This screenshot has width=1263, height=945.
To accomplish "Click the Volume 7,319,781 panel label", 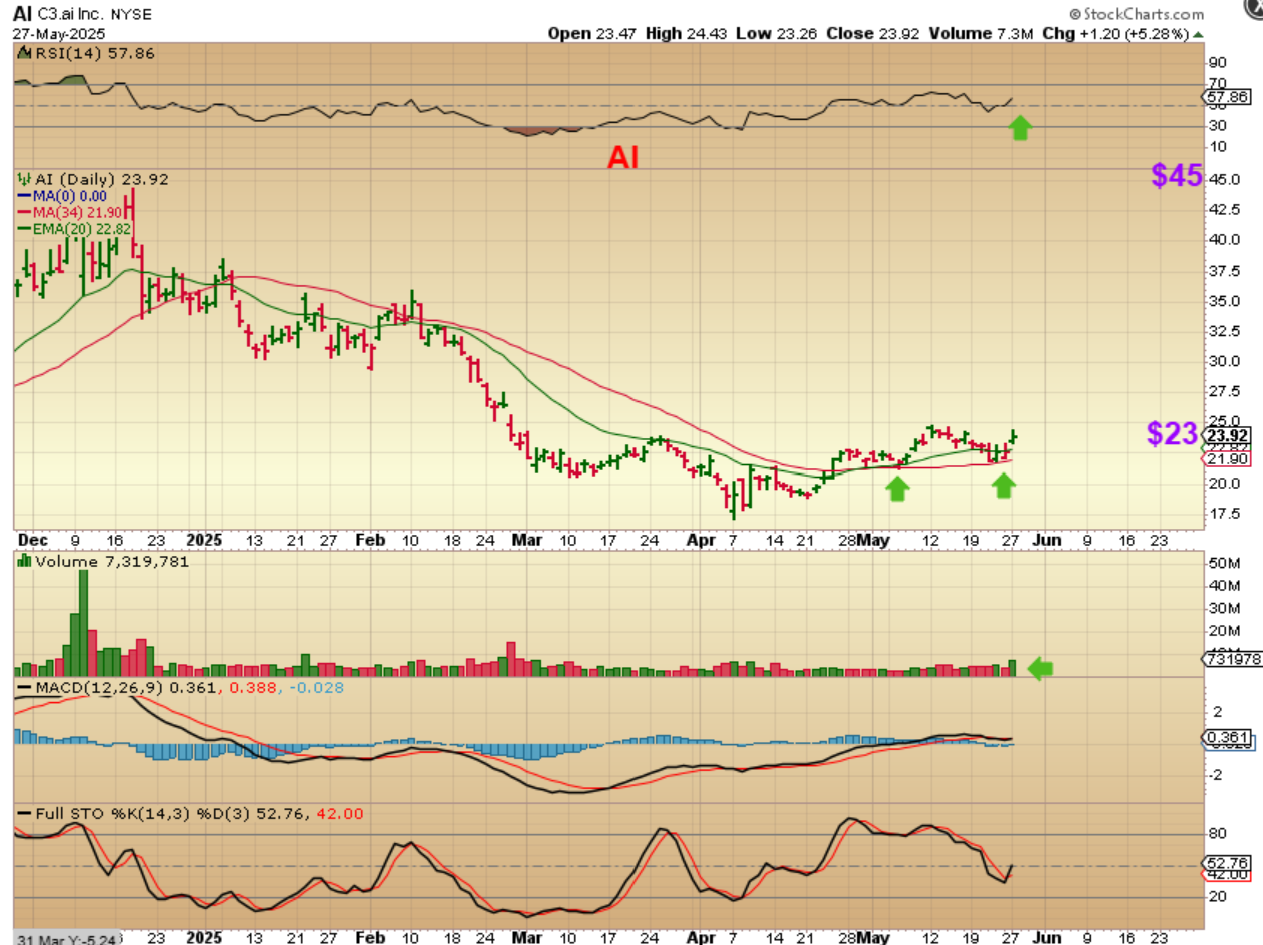I will point(103,562).
